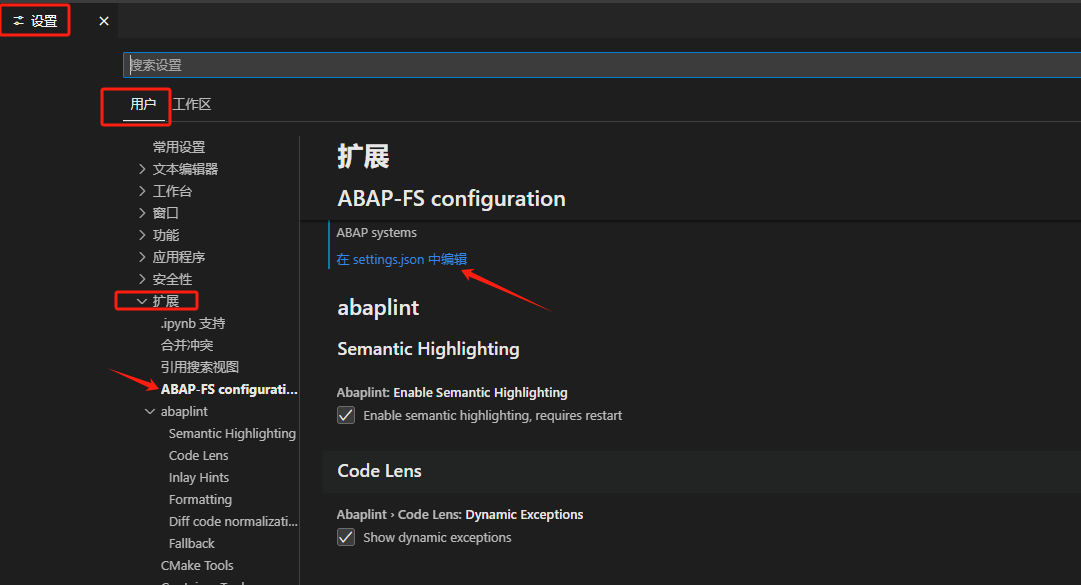
Task: Open 应用程序 settings category
Action: point(179,257)
